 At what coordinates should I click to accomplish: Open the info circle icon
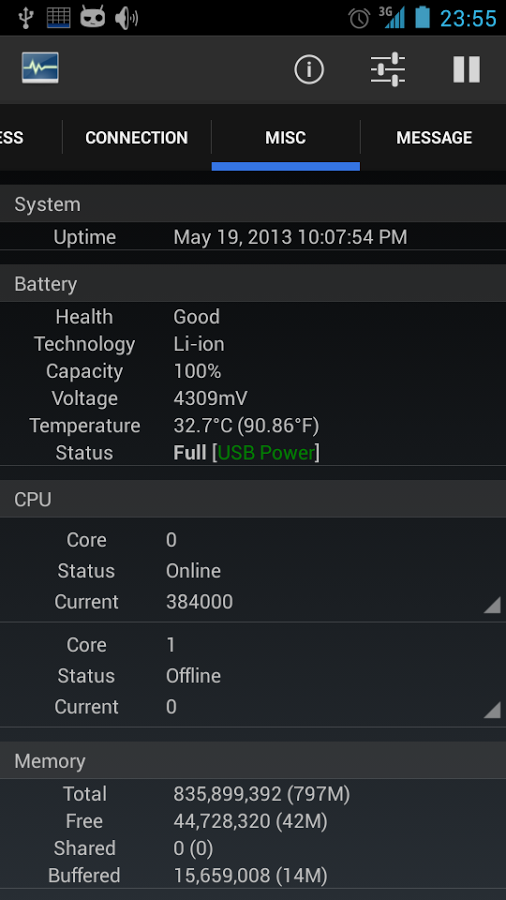309,69
